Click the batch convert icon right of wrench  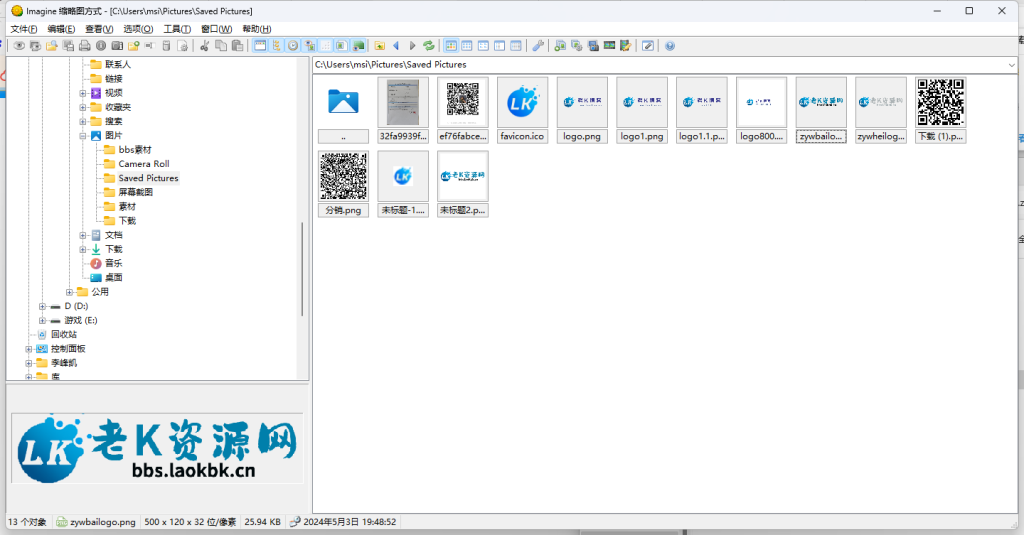point(560,46)
